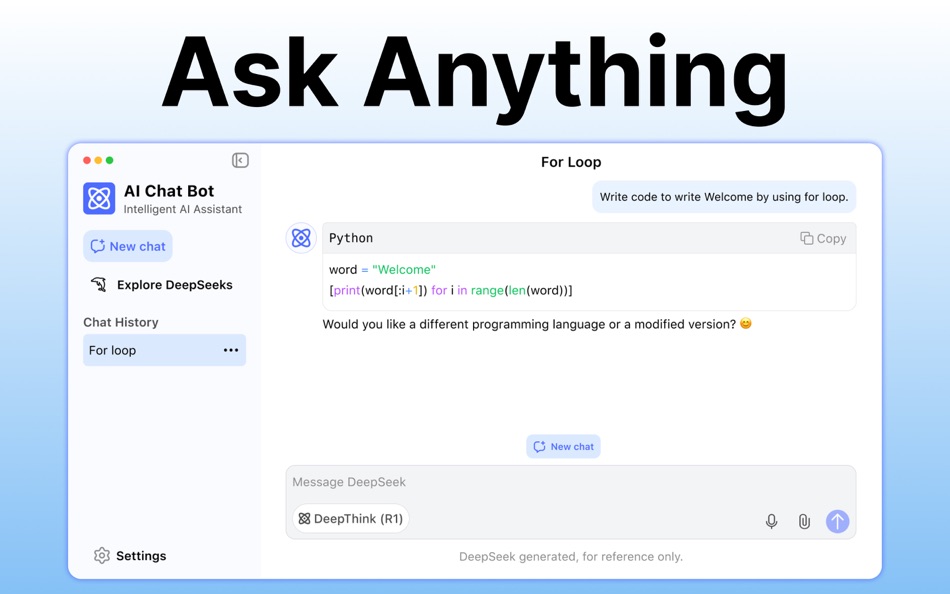Click the print list comprehension code line
The width and height of the screenshot is (950, 594).
click(451, 290)
